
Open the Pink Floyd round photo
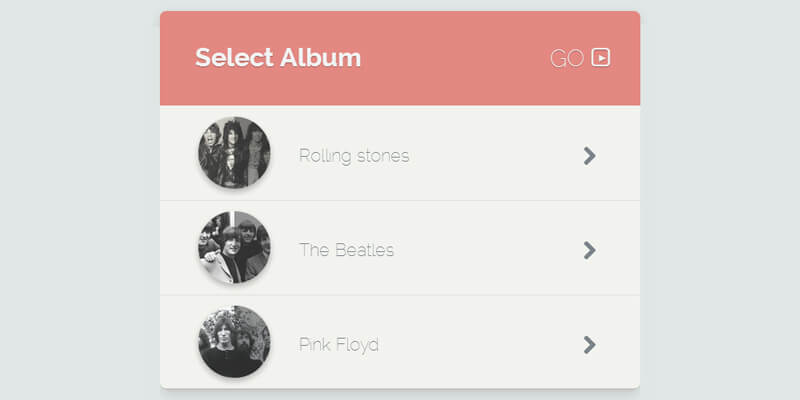pyautogui.click(x=234, y=342)
